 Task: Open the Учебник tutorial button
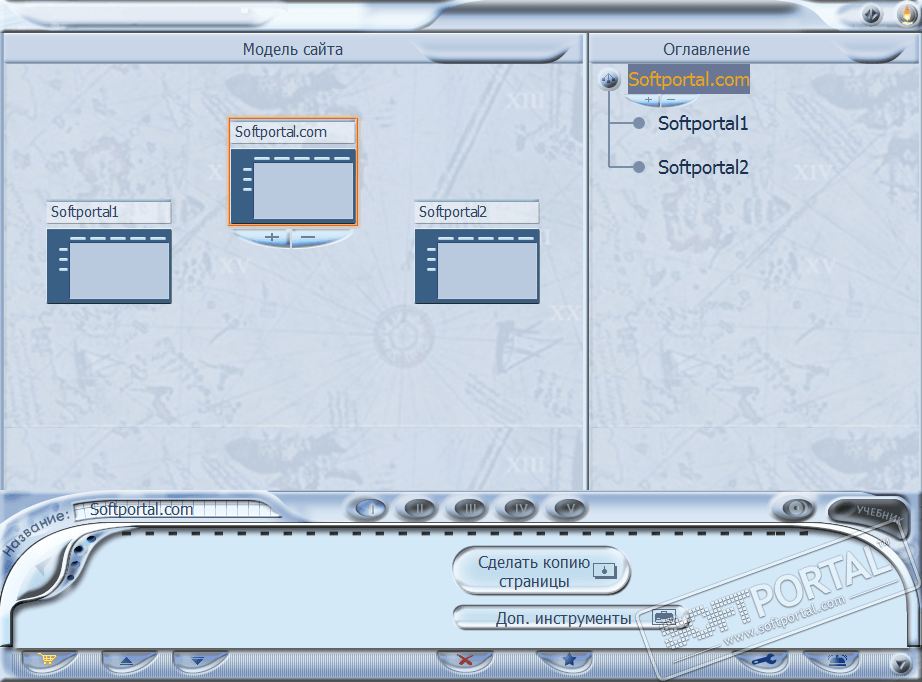click(867, 514)
